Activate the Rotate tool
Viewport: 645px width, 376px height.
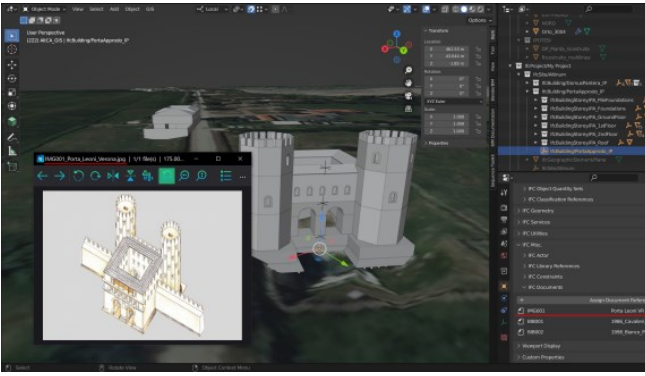[12, 78]
